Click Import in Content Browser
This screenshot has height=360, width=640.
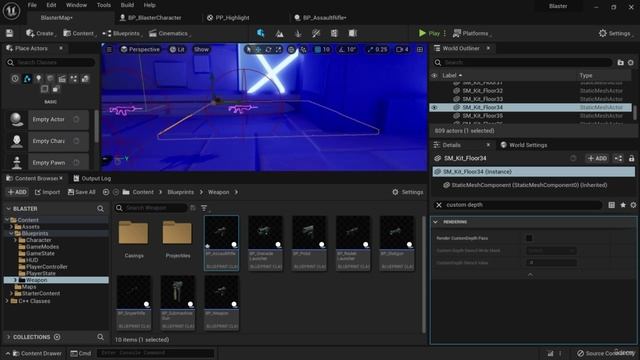pyautogui.click(x=47, y=192)
